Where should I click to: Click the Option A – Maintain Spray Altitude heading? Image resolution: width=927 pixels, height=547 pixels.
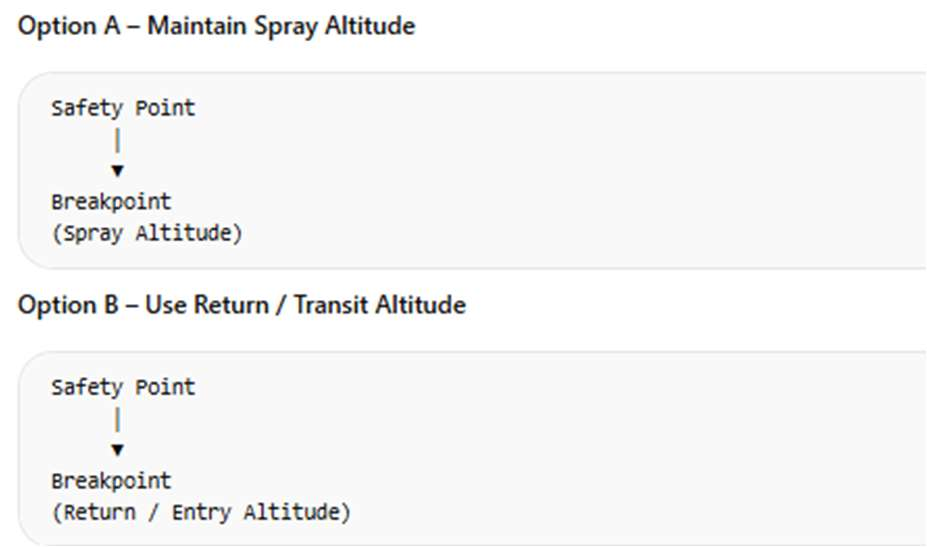(216, 27)
